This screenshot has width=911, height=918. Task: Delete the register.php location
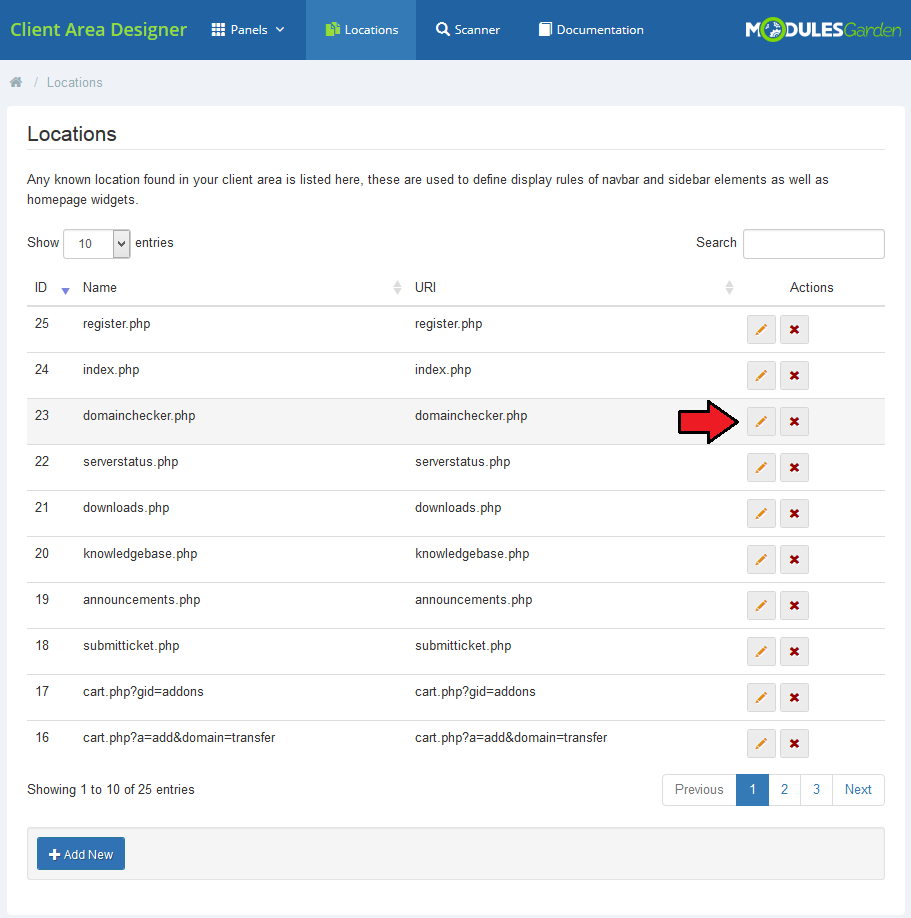click(x=794, y=330)
